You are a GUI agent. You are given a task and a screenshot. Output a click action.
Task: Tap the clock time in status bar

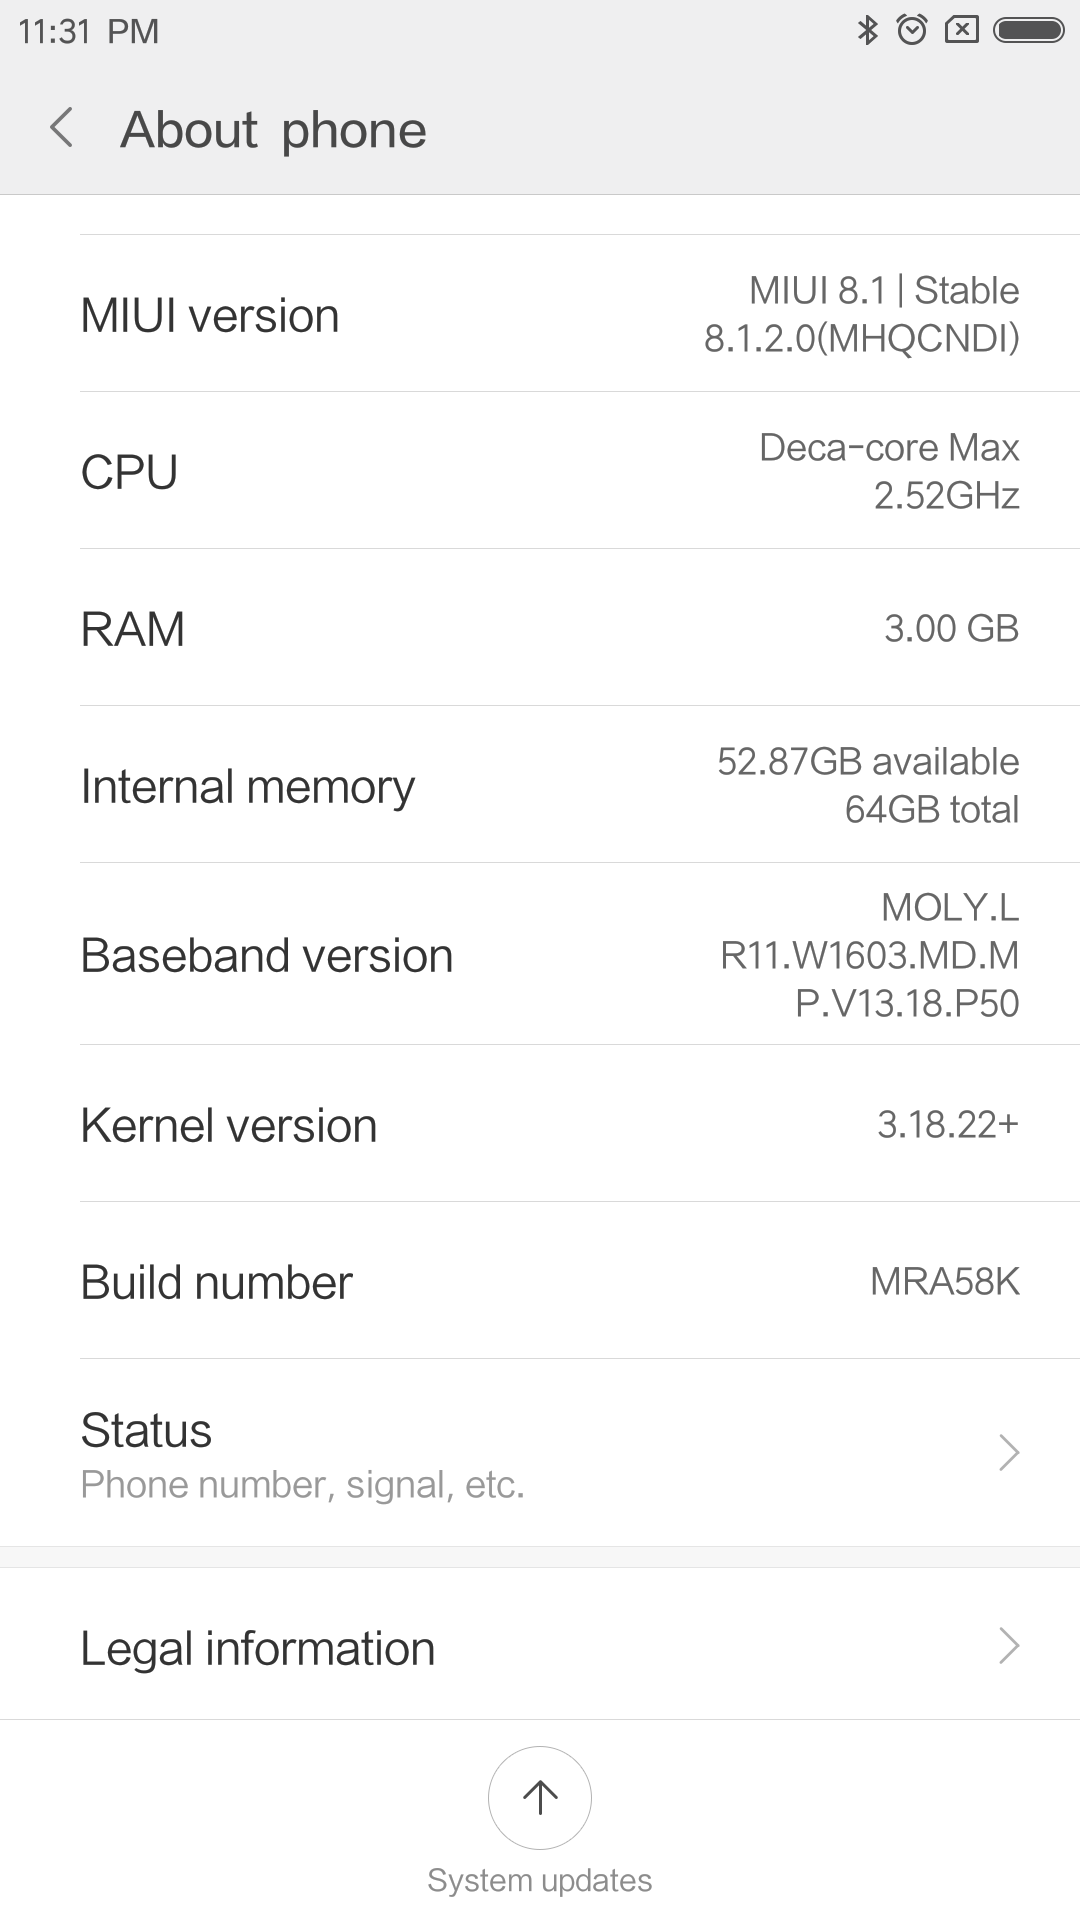[88, 31]
